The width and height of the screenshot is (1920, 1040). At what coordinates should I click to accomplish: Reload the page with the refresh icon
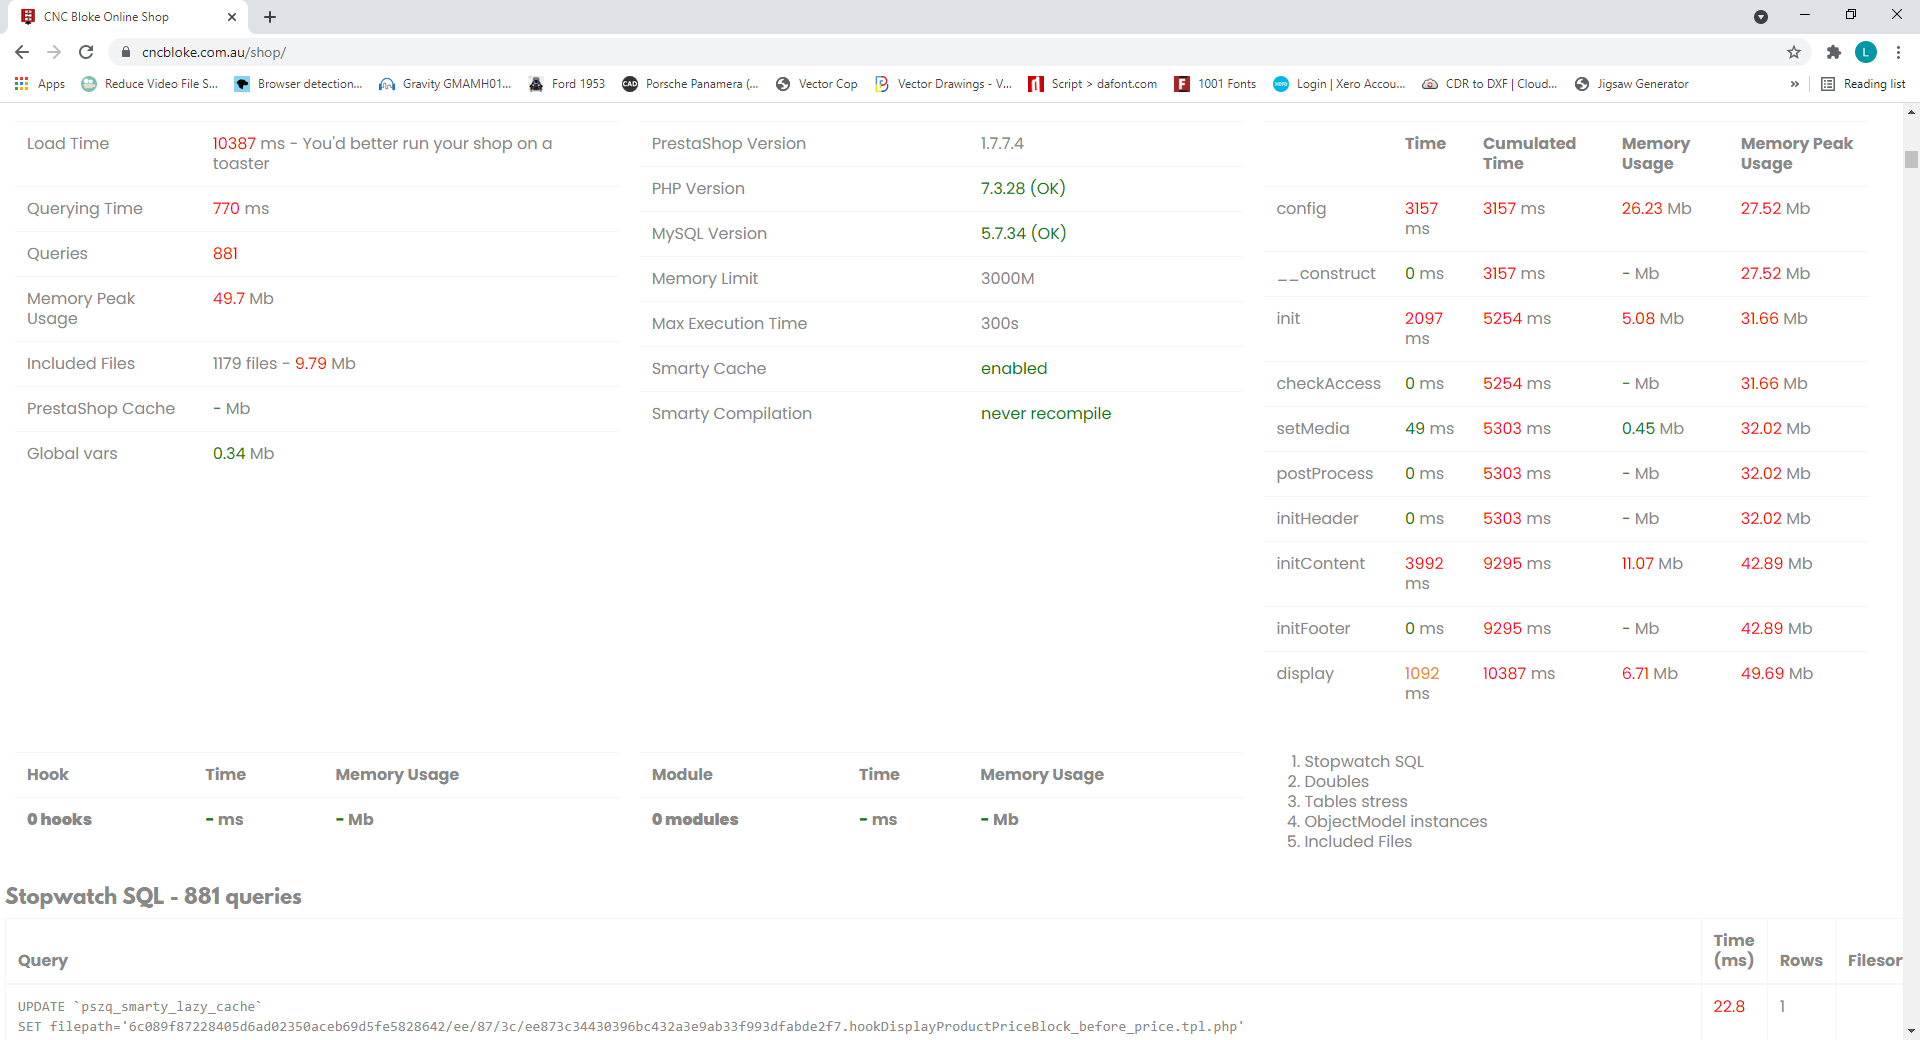point(86,52)
